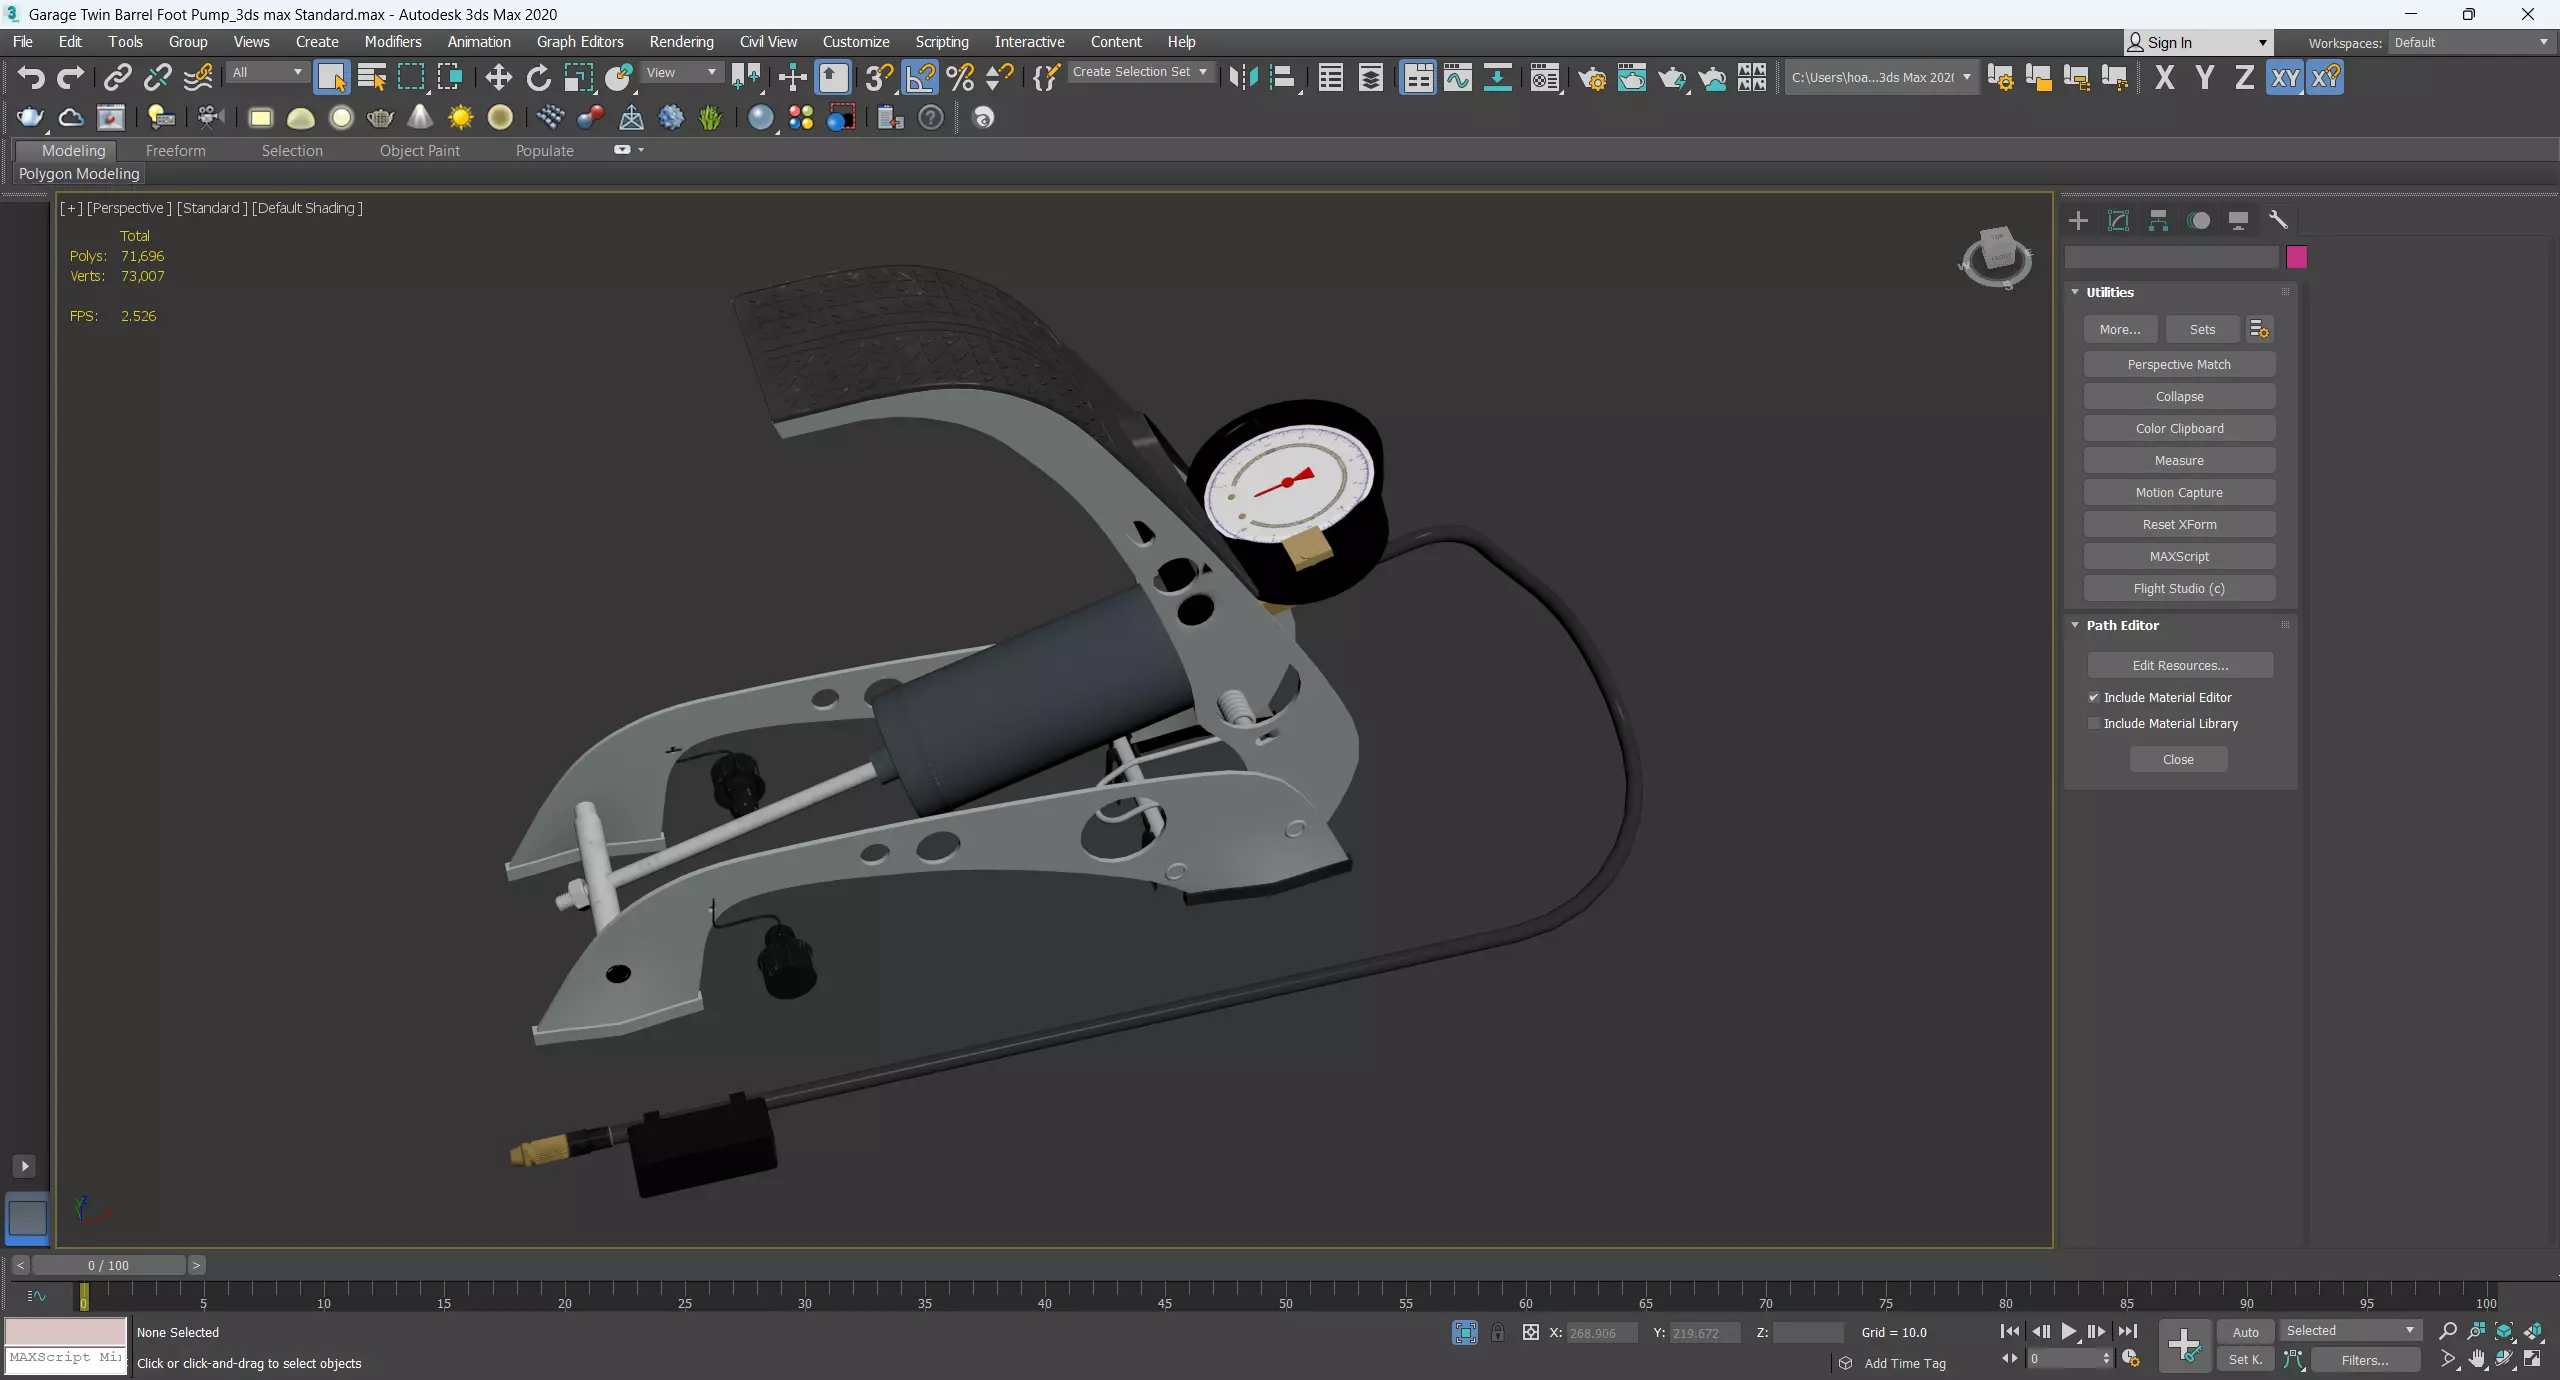Click the magenta object color swatch
The width and height of the screenshot is (2560, 1380).
pos(2296,257)
